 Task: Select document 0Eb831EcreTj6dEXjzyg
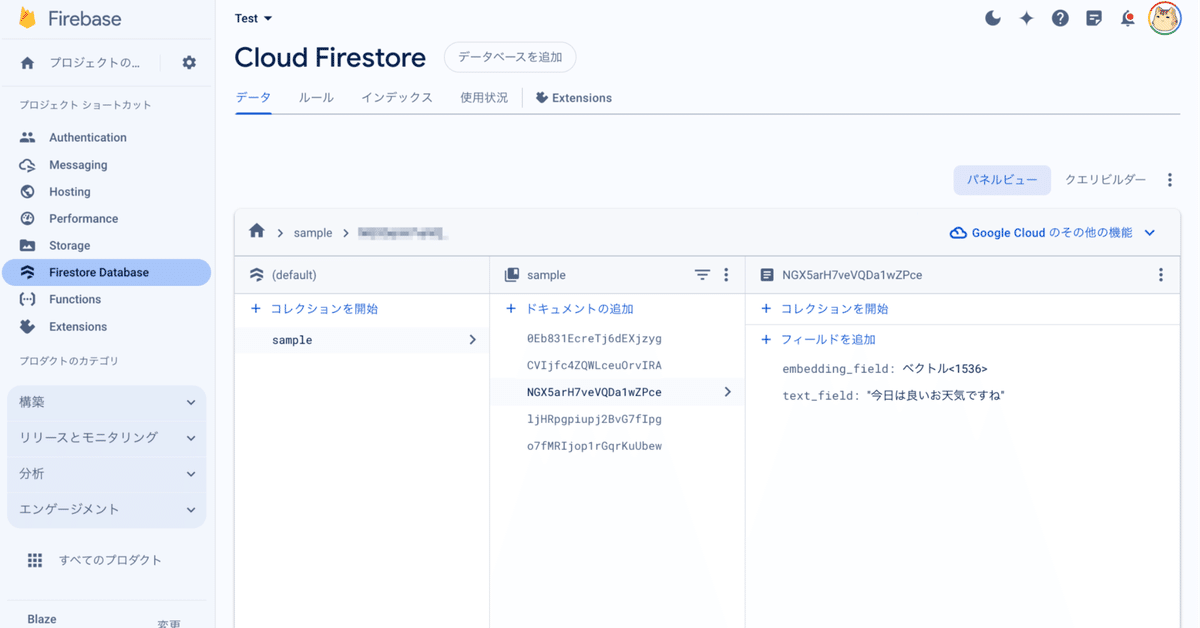tap(594, 339)
